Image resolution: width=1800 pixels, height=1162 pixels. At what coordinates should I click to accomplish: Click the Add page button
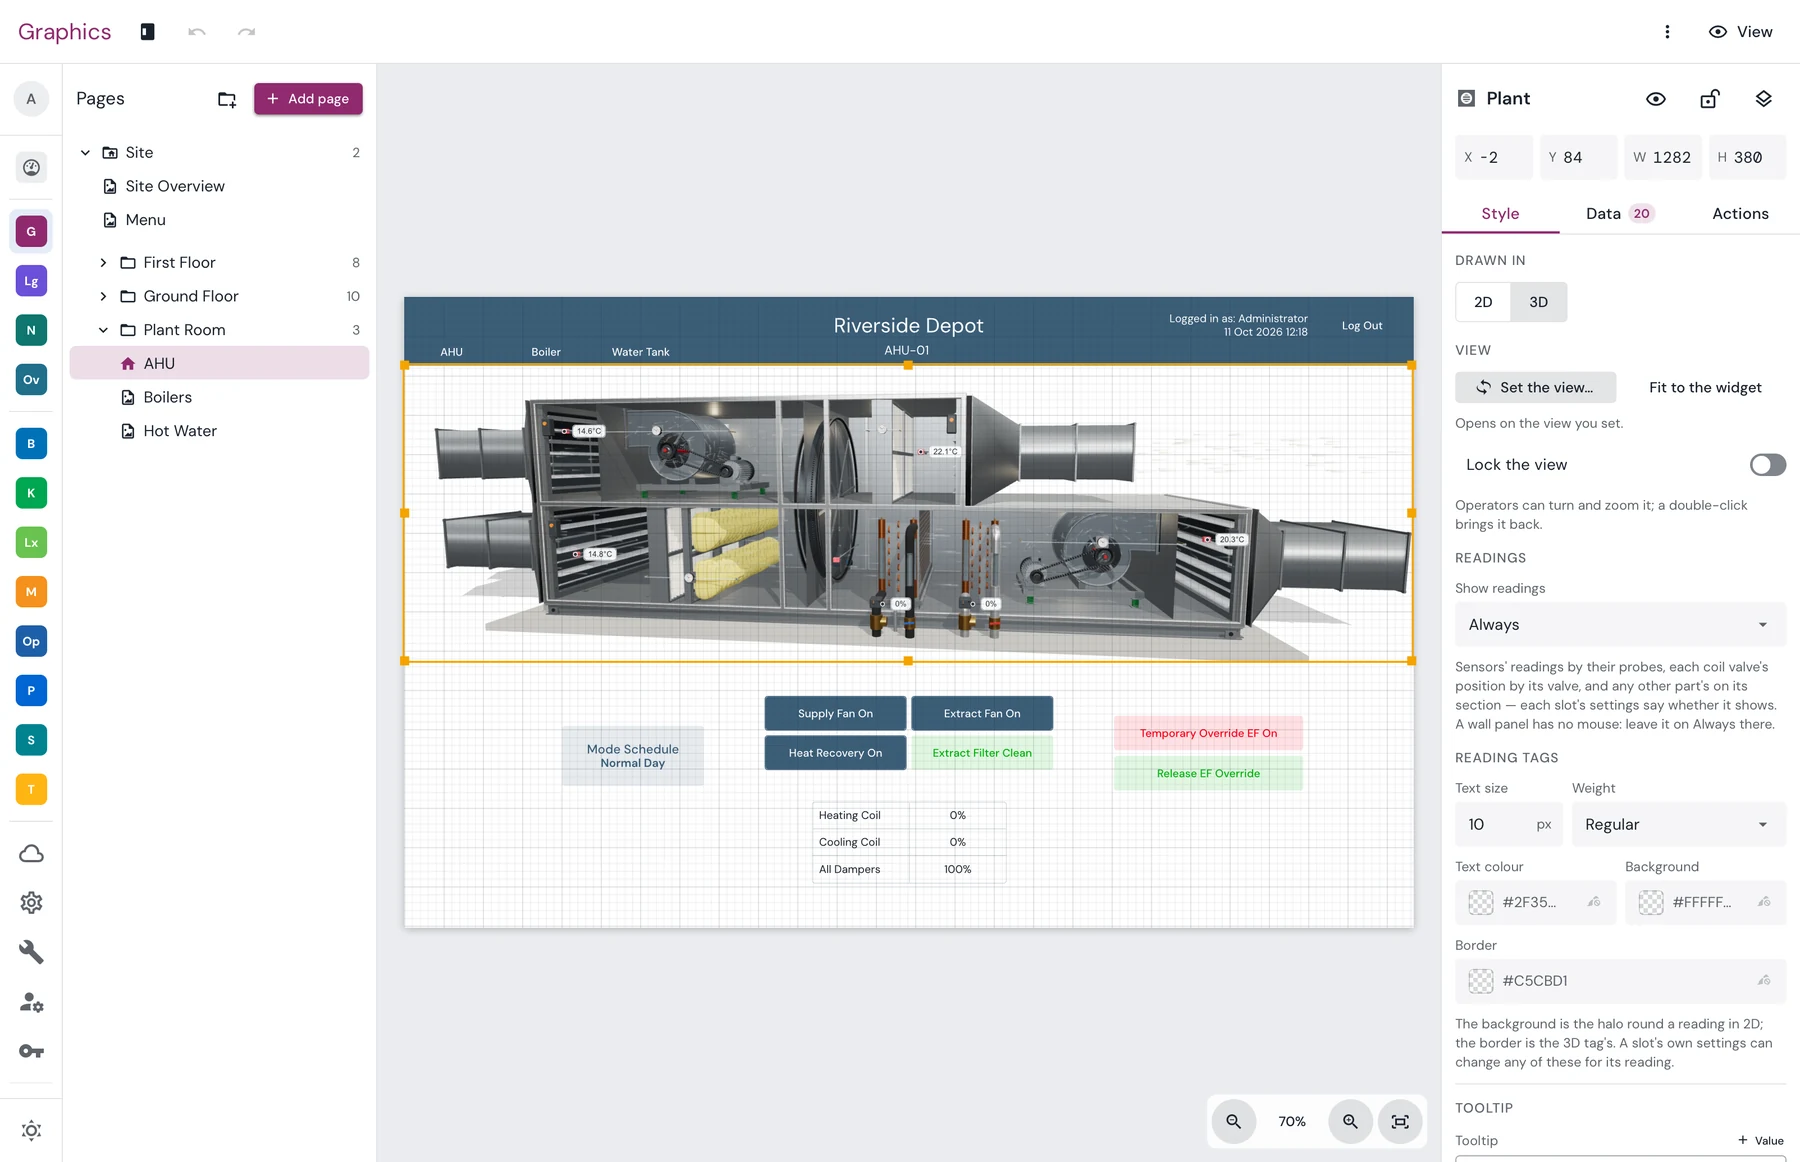pyautogui.click(x=308, y=99)
